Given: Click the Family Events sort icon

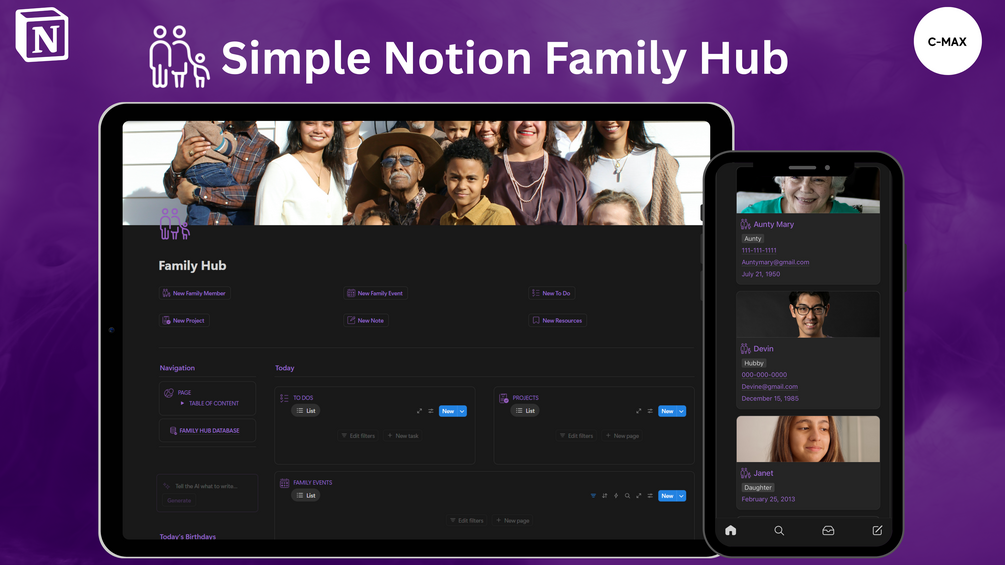Looking at the screenshot, I should click(604, 496).
